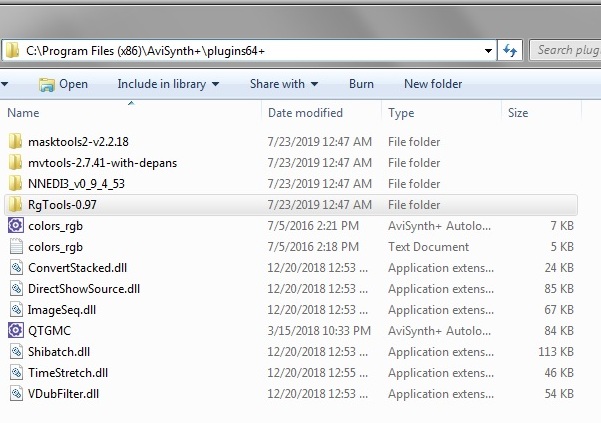Select the TimeStretch.dll file name
The image size is (601, 423).
pos(68,373)
